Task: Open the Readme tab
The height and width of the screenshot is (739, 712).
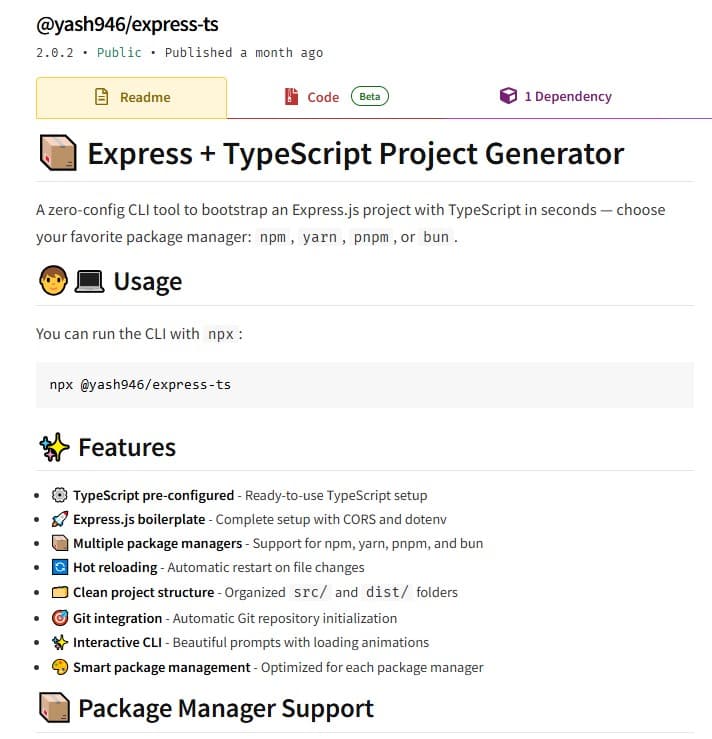Action: pos(131,97)
